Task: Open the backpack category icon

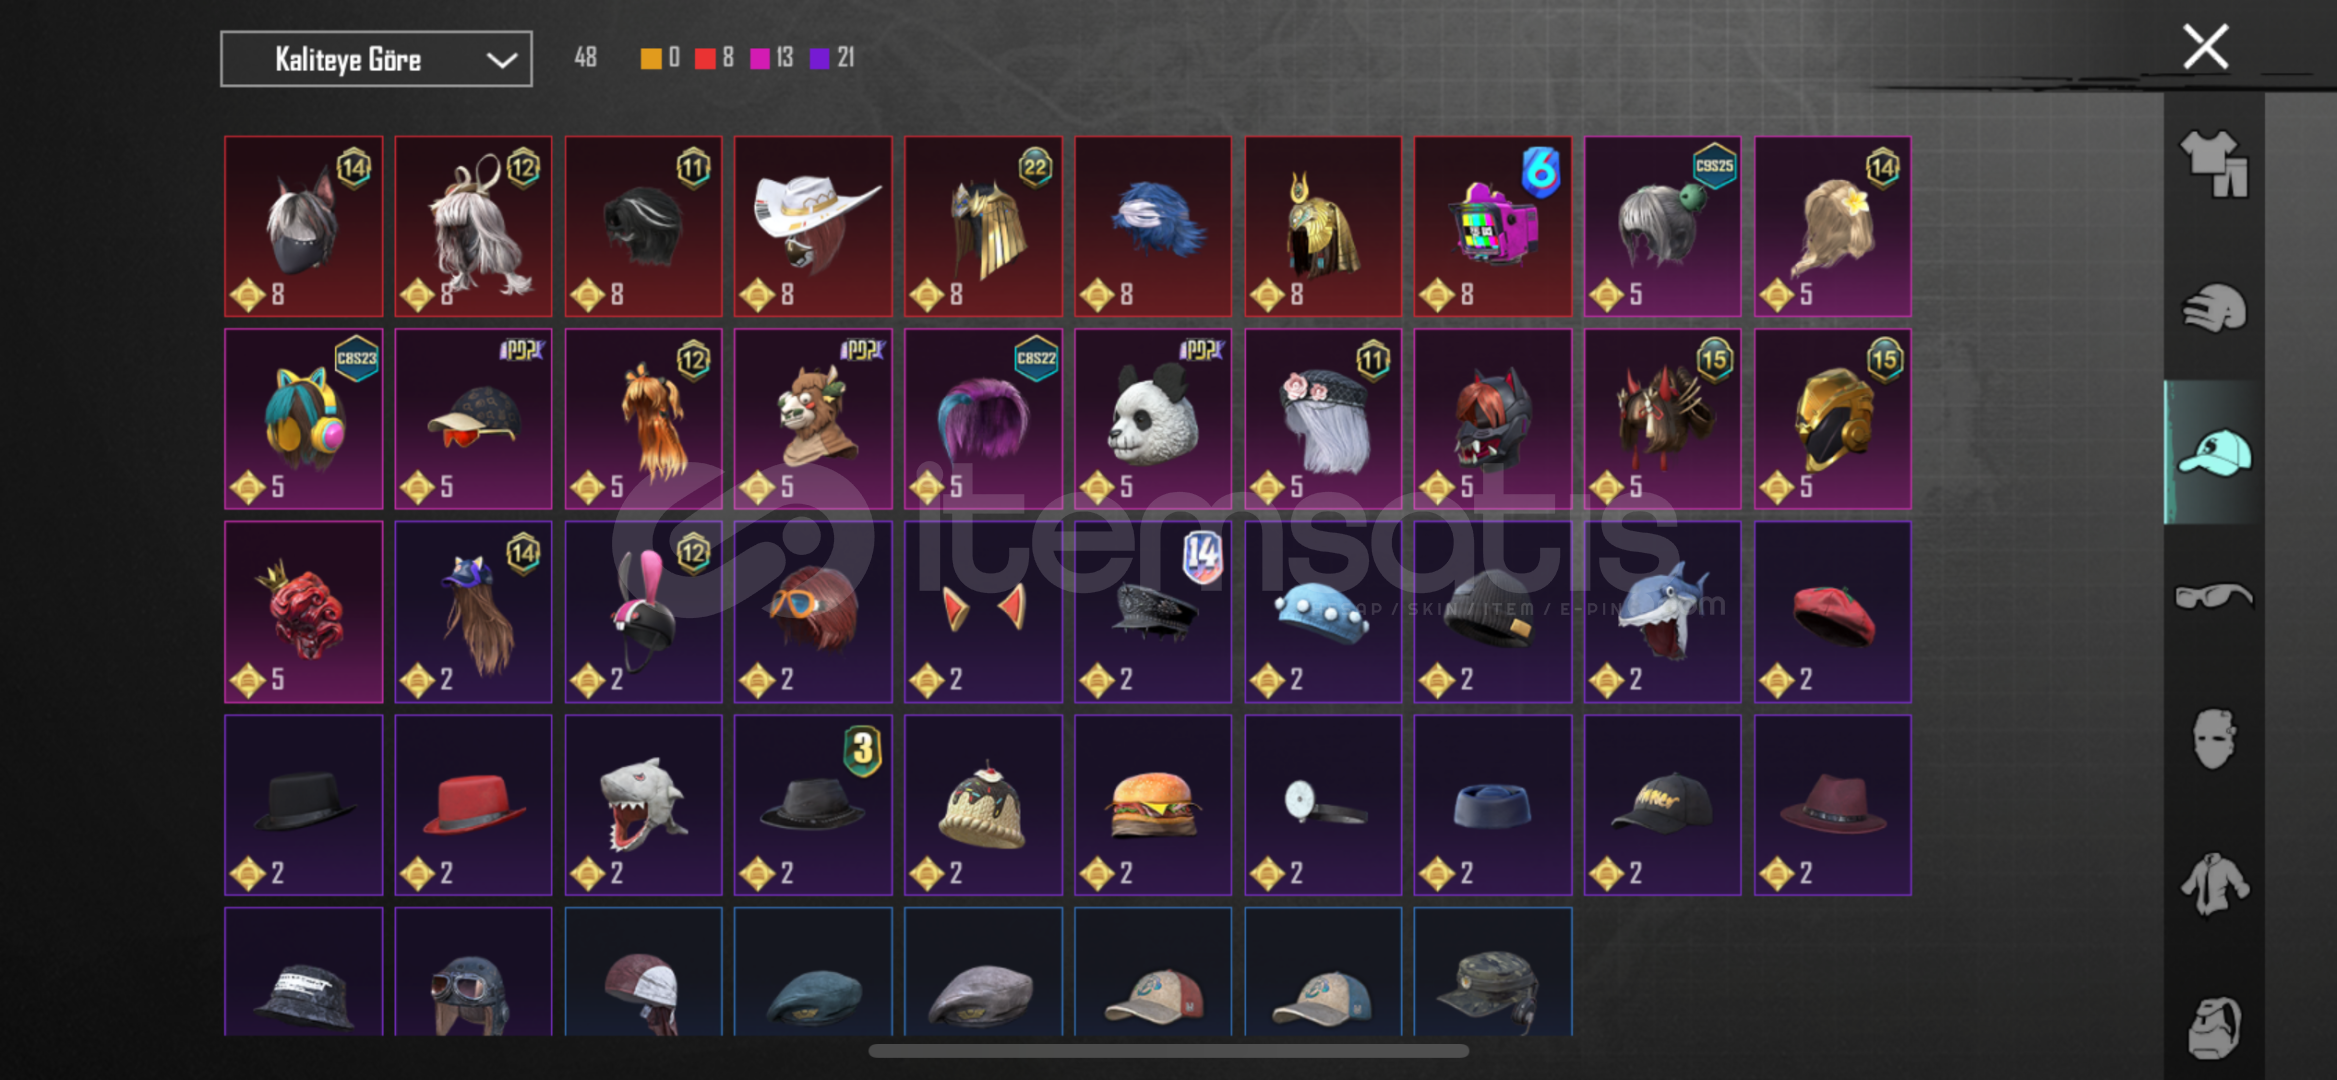Action: tap(2214, 1027)
